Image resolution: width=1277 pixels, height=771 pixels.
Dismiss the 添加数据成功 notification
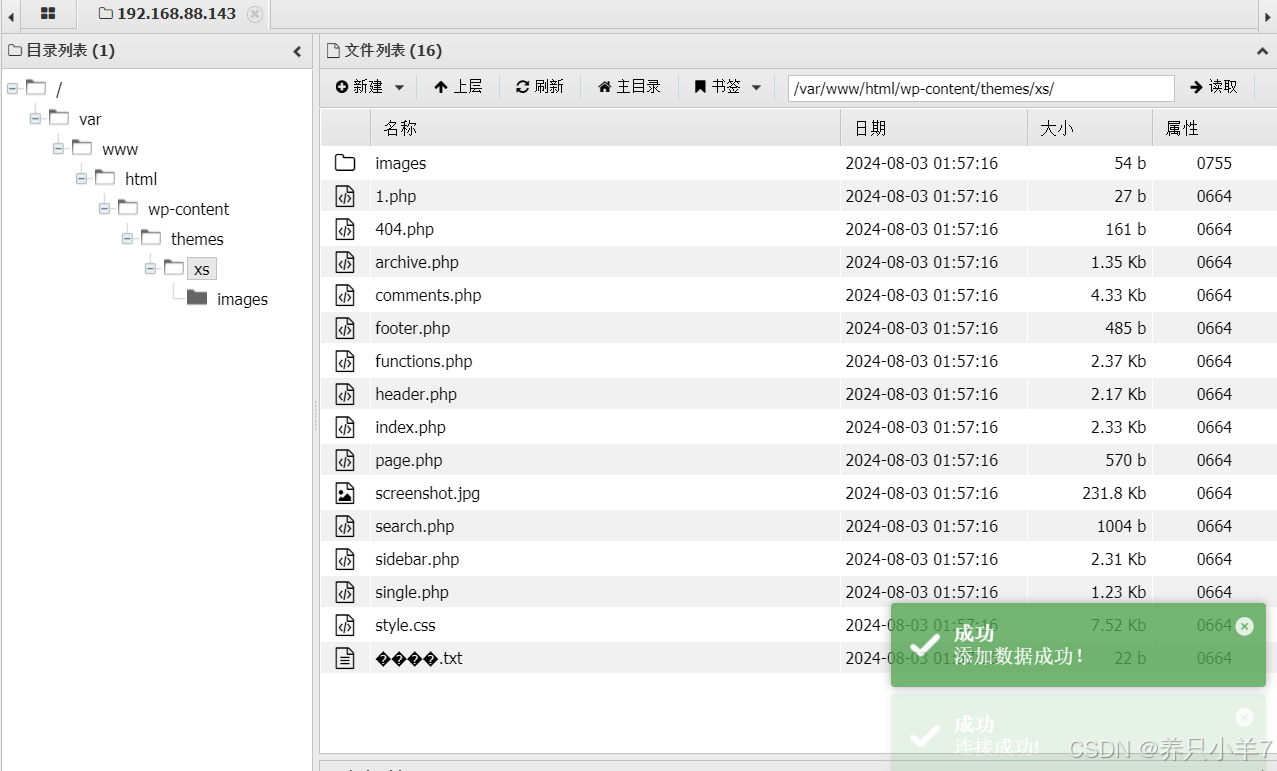[1244, 626]
